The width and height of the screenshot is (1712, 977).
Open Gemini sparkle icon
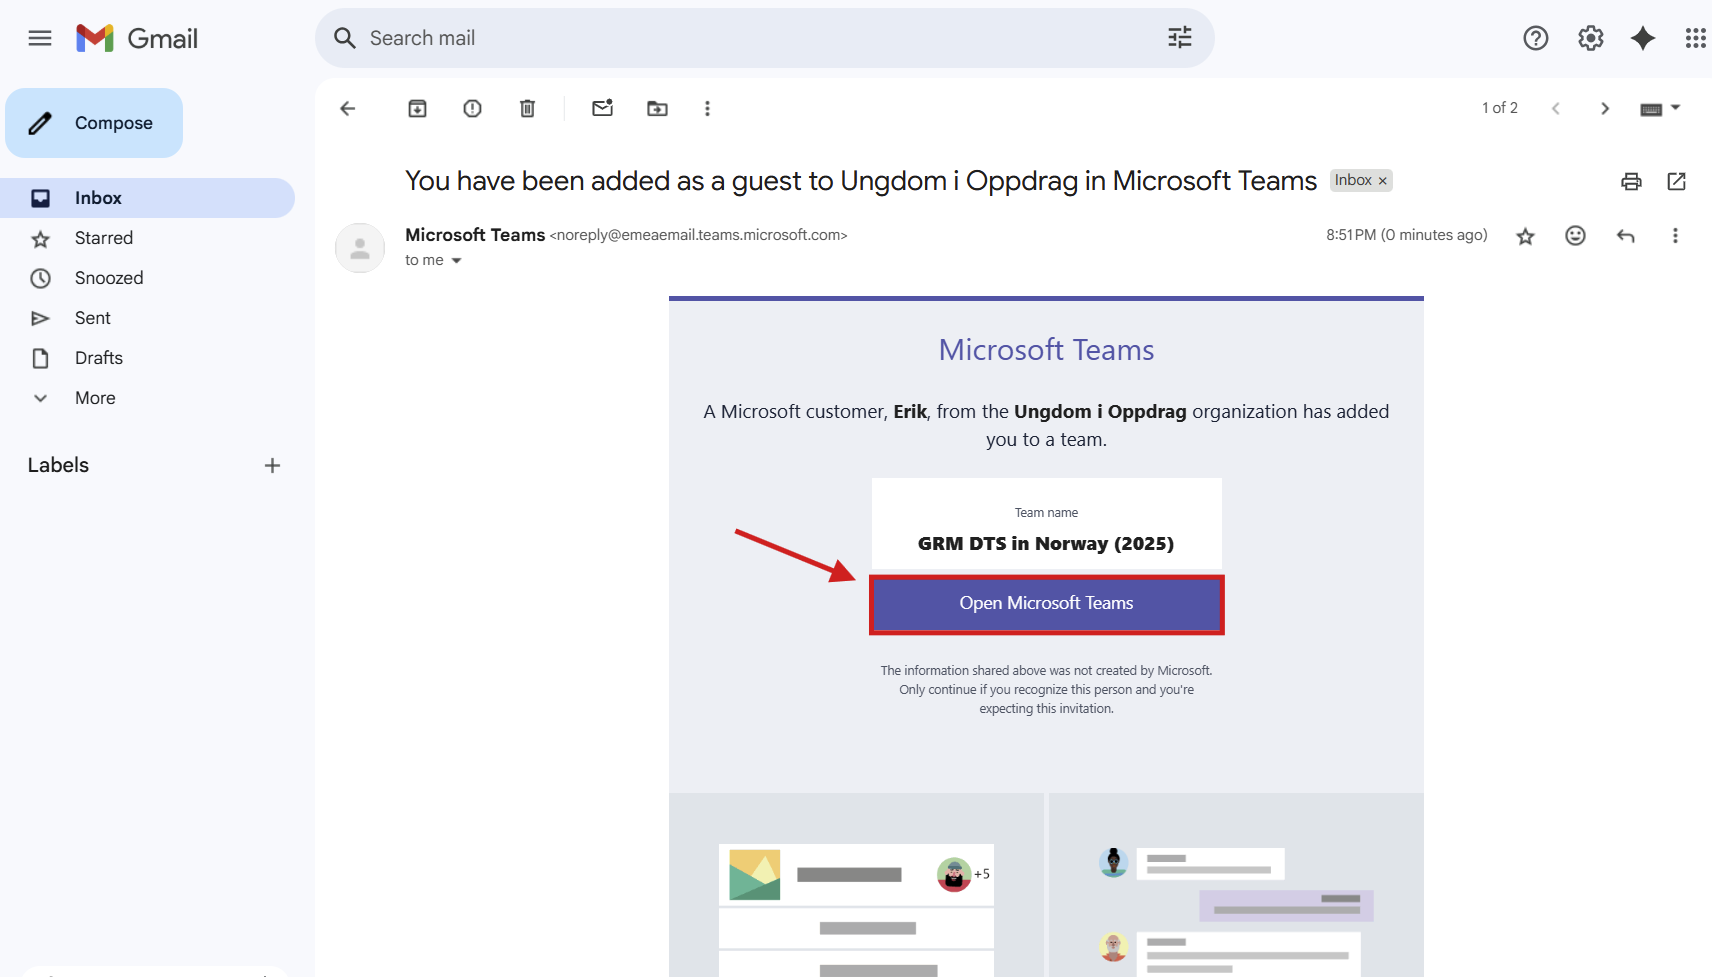(1643, 38)
